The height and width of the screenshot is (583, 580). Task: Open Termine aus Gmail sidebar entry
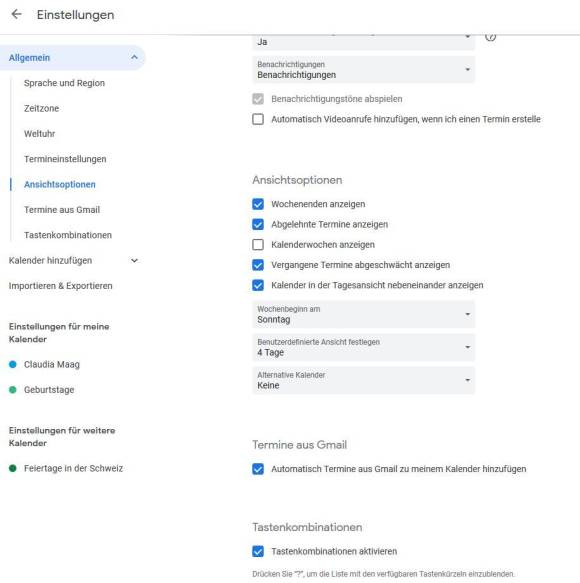[62, 210]
